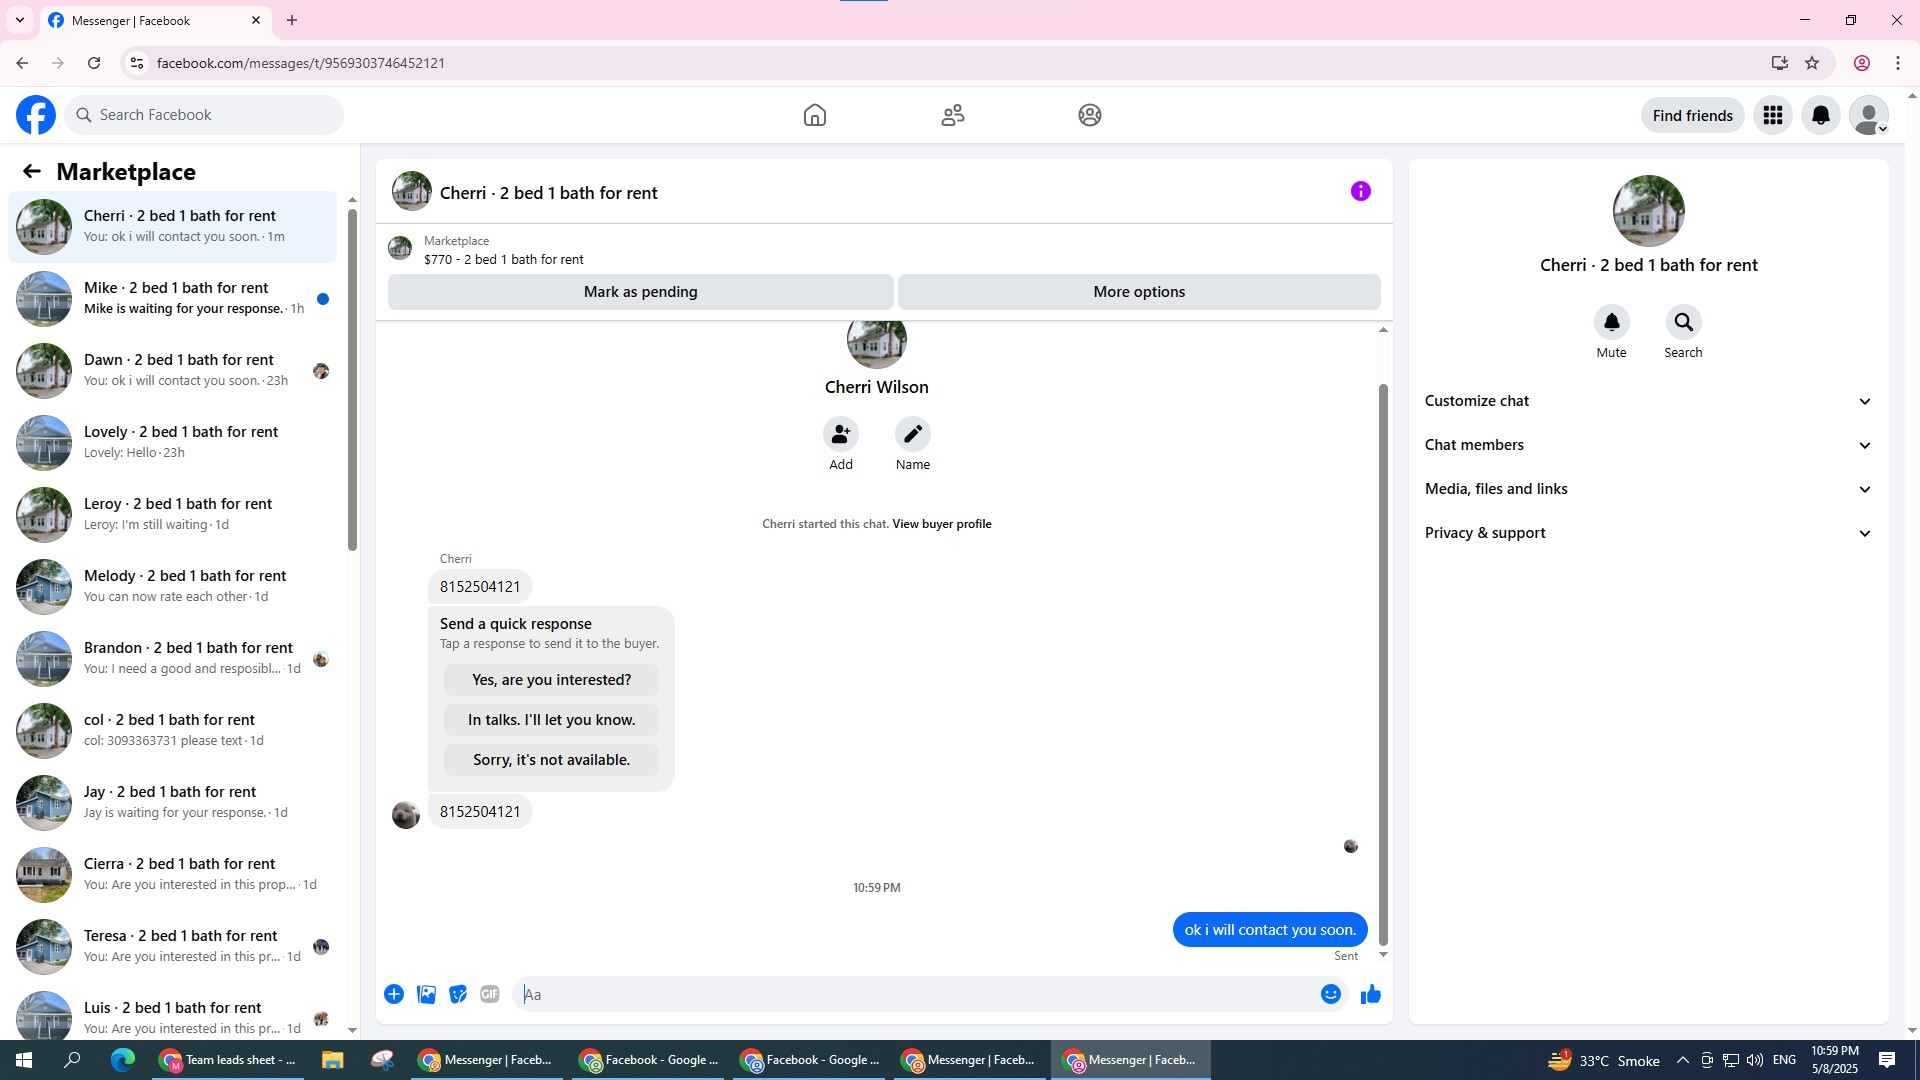This screenshot has width=1920, height=1080.
Task: Open Lovely's conversation saying Hello
Action: pyautogui.click(x=172, y=442)
